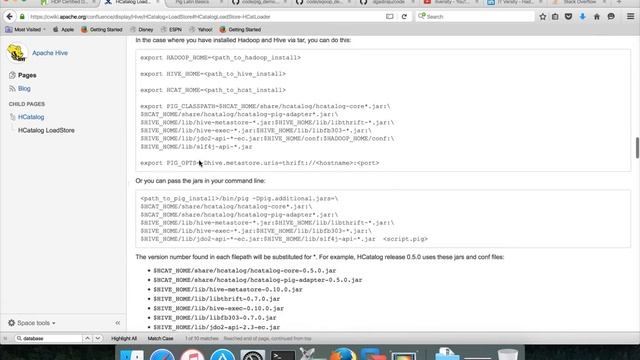Image resolution: width=640 pixels, height=360 pixels.
Task: Select HCatalog LoadStore in page tree
Action: tap(46, 131)
